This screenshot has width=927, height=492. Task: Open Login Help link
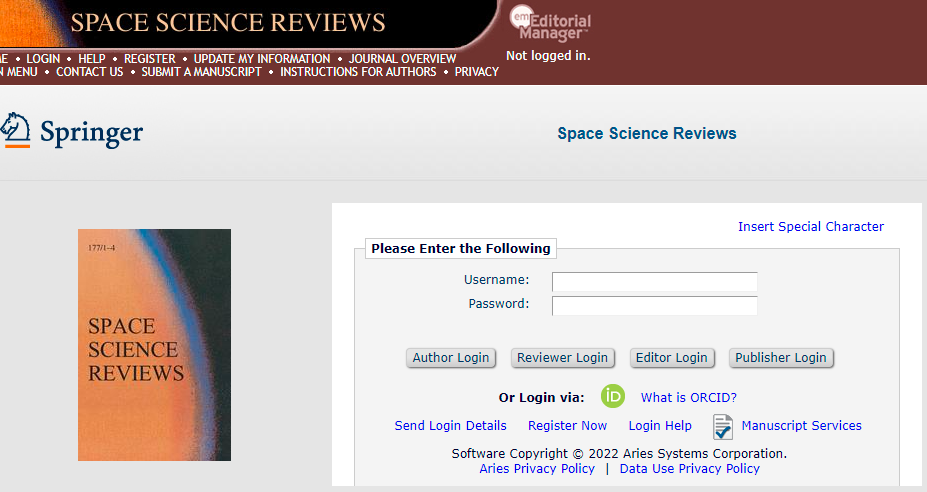pos(659,426)
